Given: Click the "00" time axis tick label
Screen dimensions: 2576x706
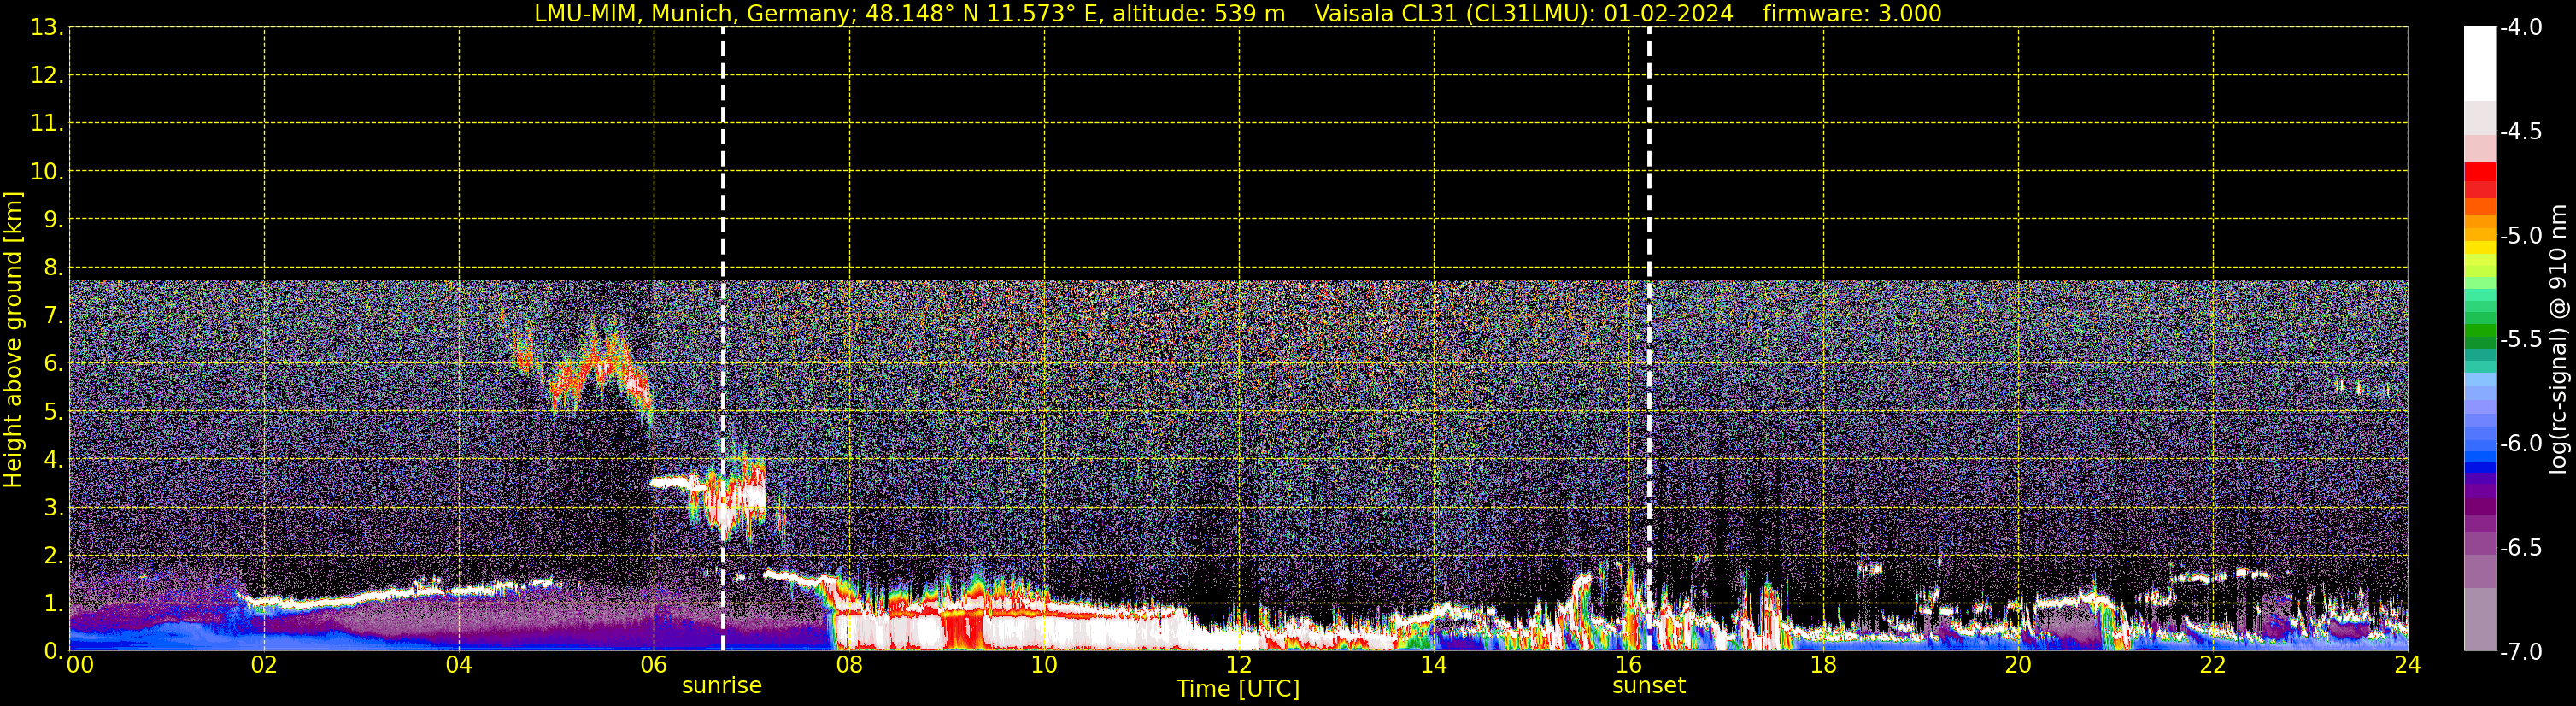Looking at the screenshot, I should (x=80, y=666).
